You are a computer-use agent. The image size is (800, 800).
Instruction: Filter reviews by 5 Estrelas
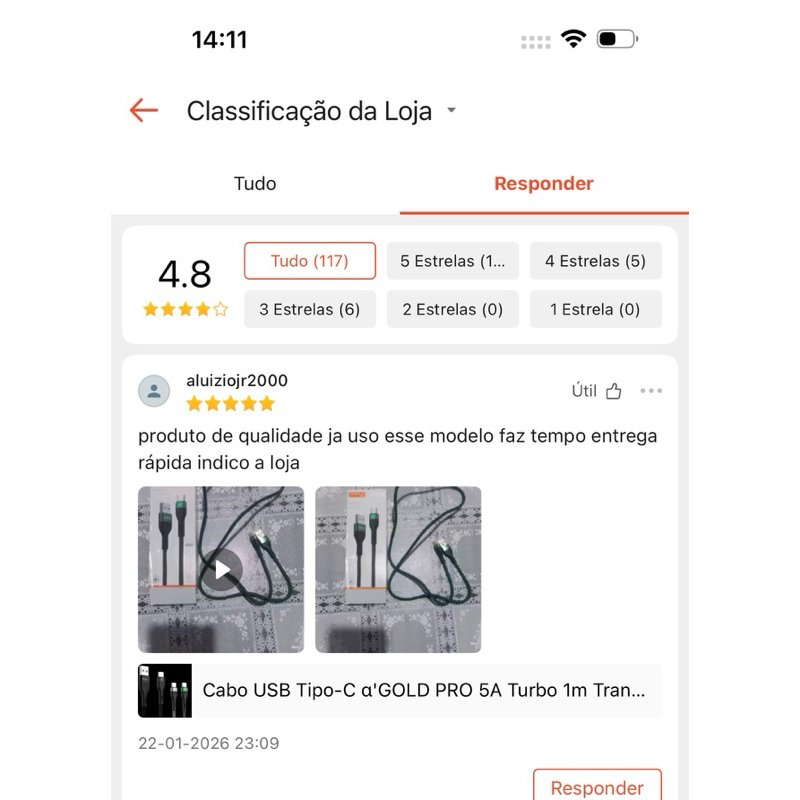click(453, 261)
